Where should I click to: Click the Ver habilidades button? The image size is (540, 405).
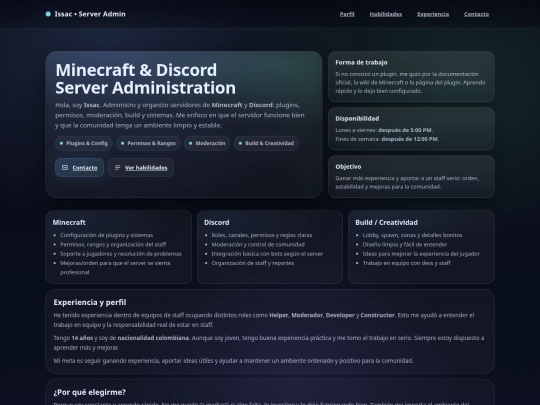click(141, 168)
